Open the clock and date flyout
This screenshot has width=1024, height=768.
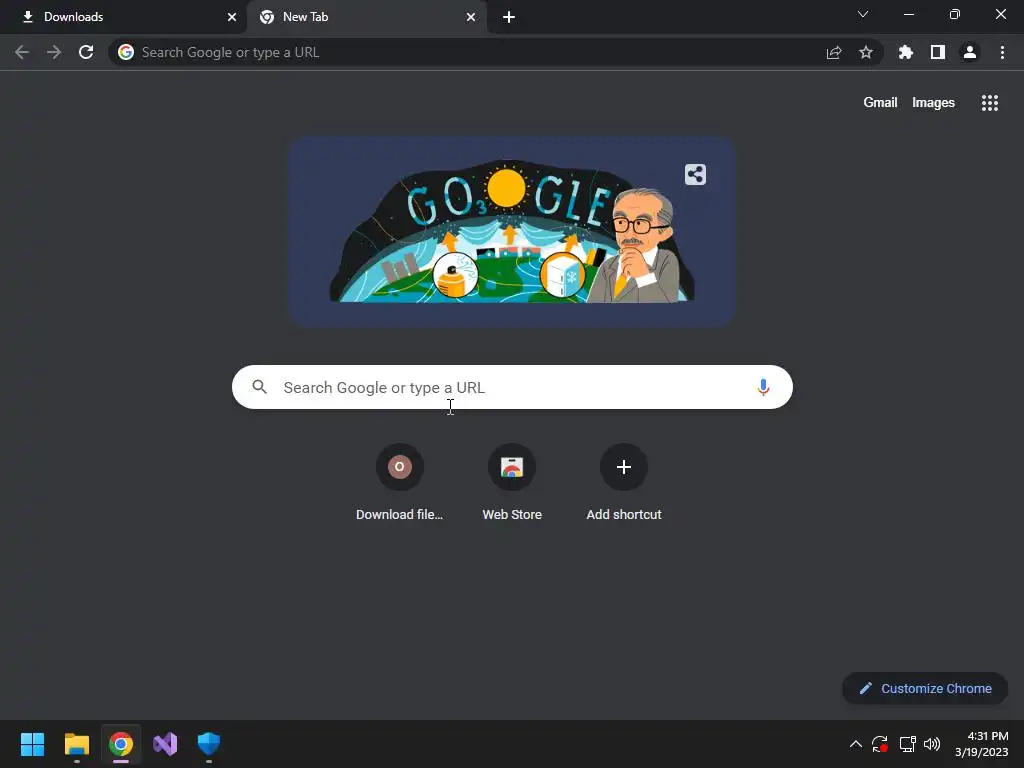[982, 744]
